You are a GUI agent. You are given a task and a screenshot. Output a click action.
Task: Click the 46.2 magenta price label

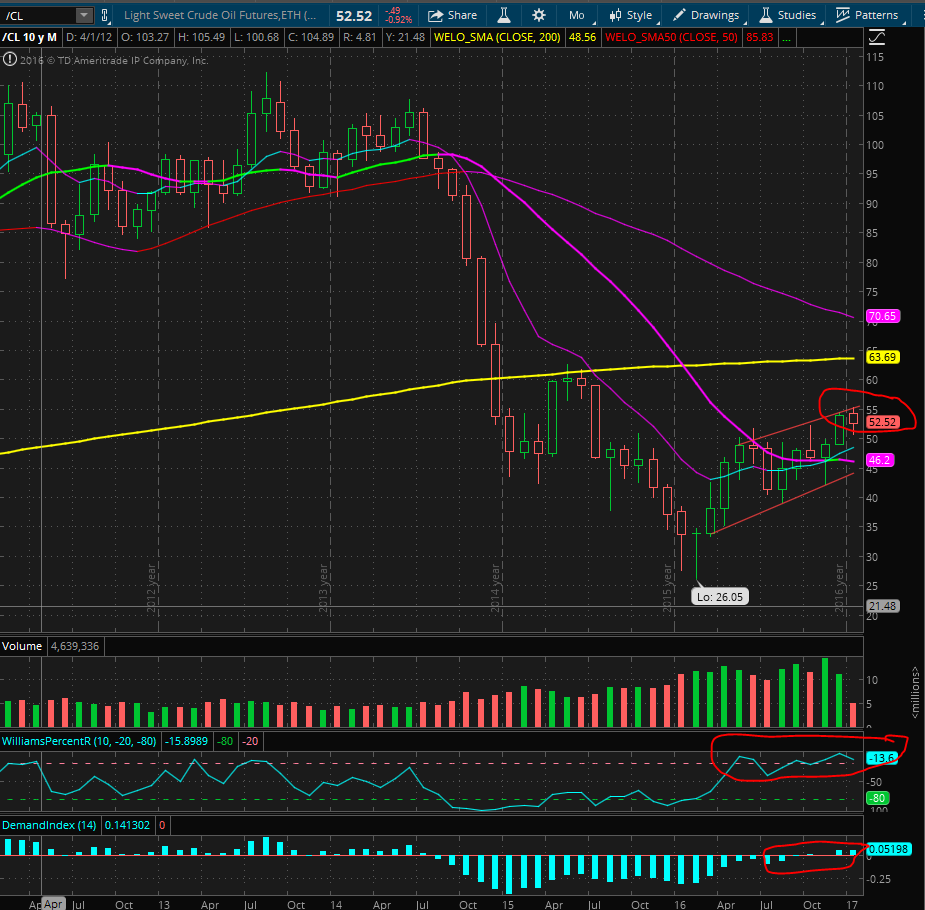tap(880, 460)
